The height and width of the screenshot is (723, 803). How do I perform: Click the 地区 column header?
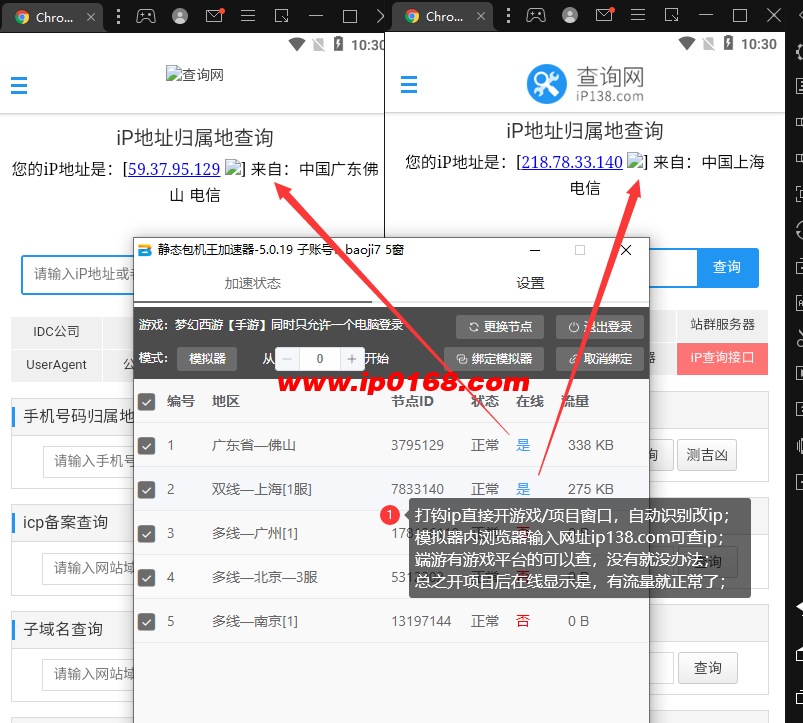click(226, 401)
